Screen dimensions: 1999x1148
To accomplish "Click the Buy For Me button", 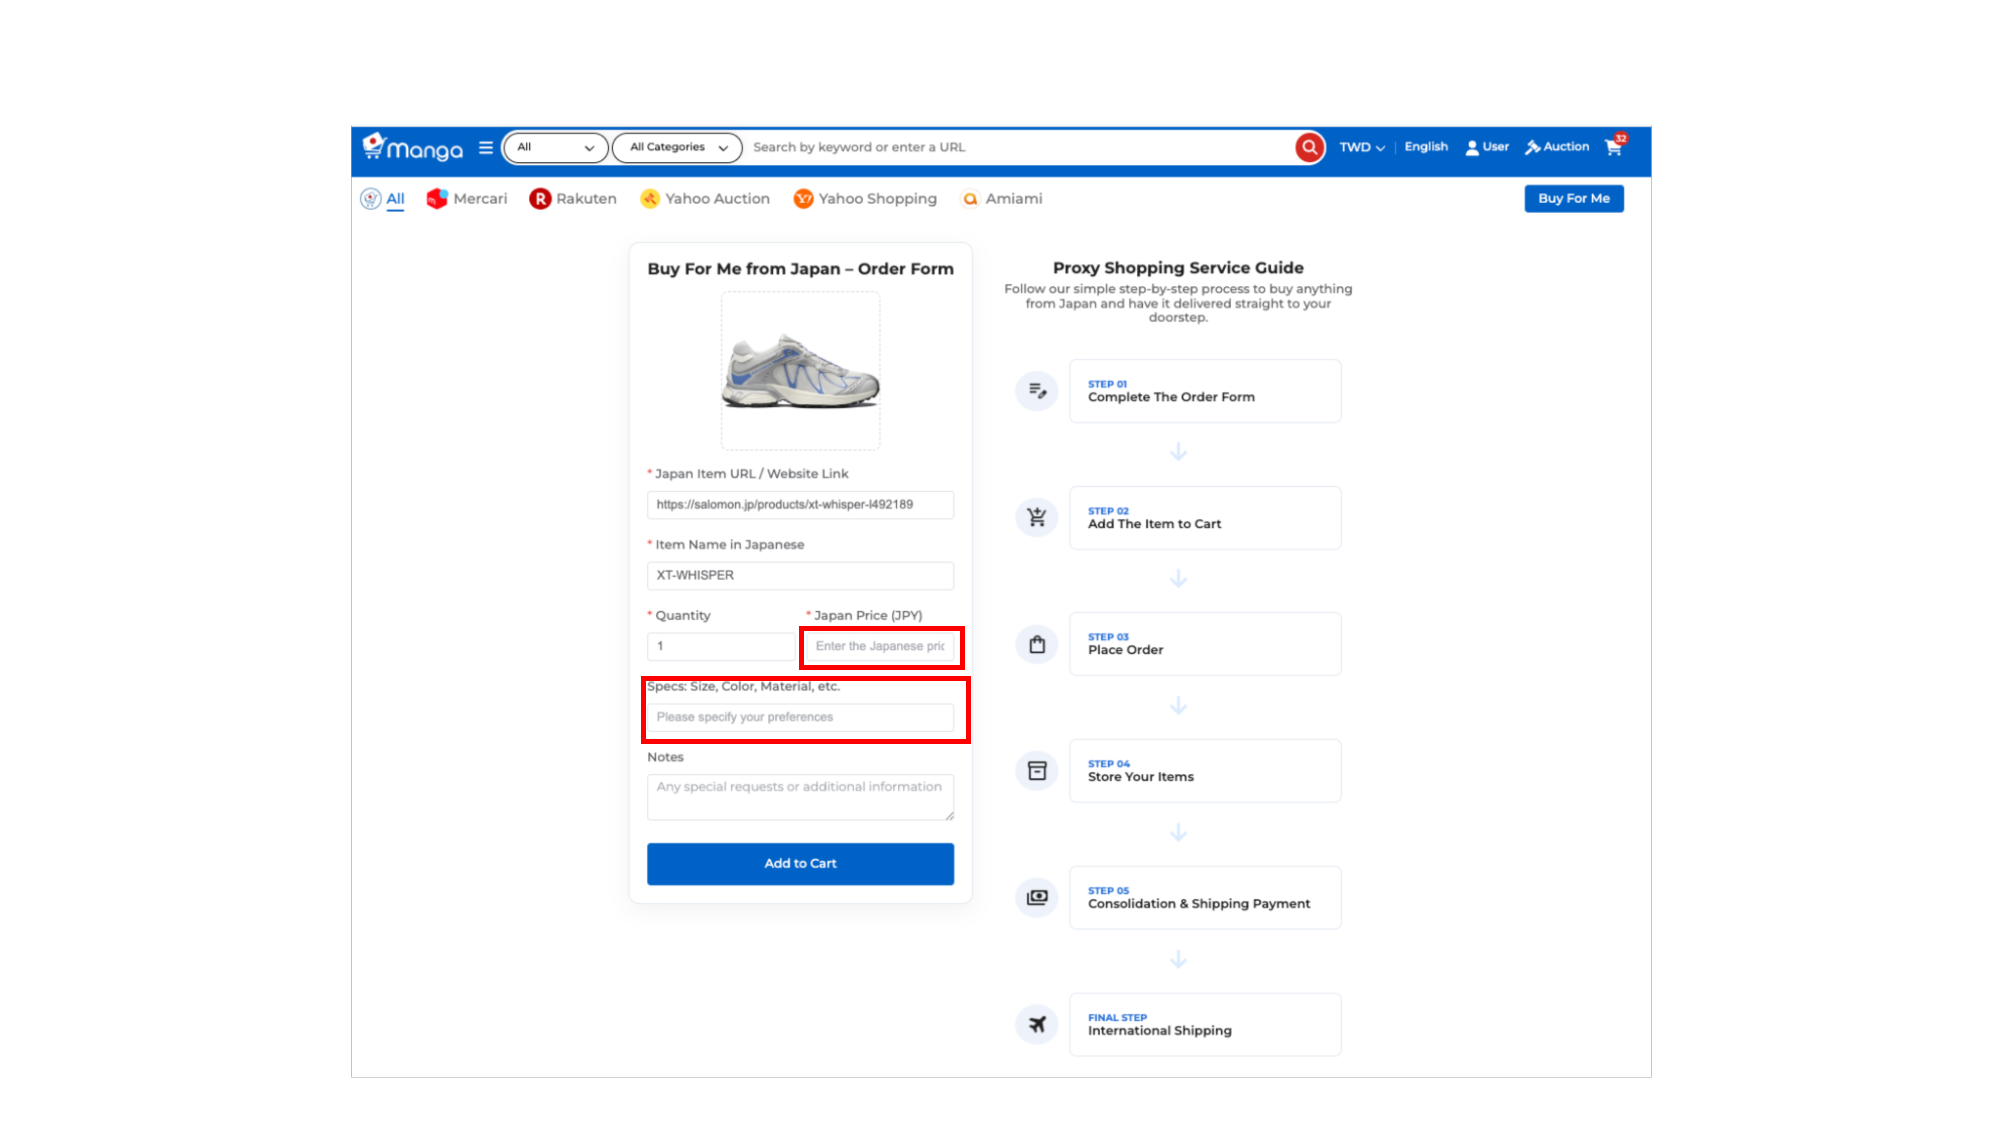I will coord(1573,199).
